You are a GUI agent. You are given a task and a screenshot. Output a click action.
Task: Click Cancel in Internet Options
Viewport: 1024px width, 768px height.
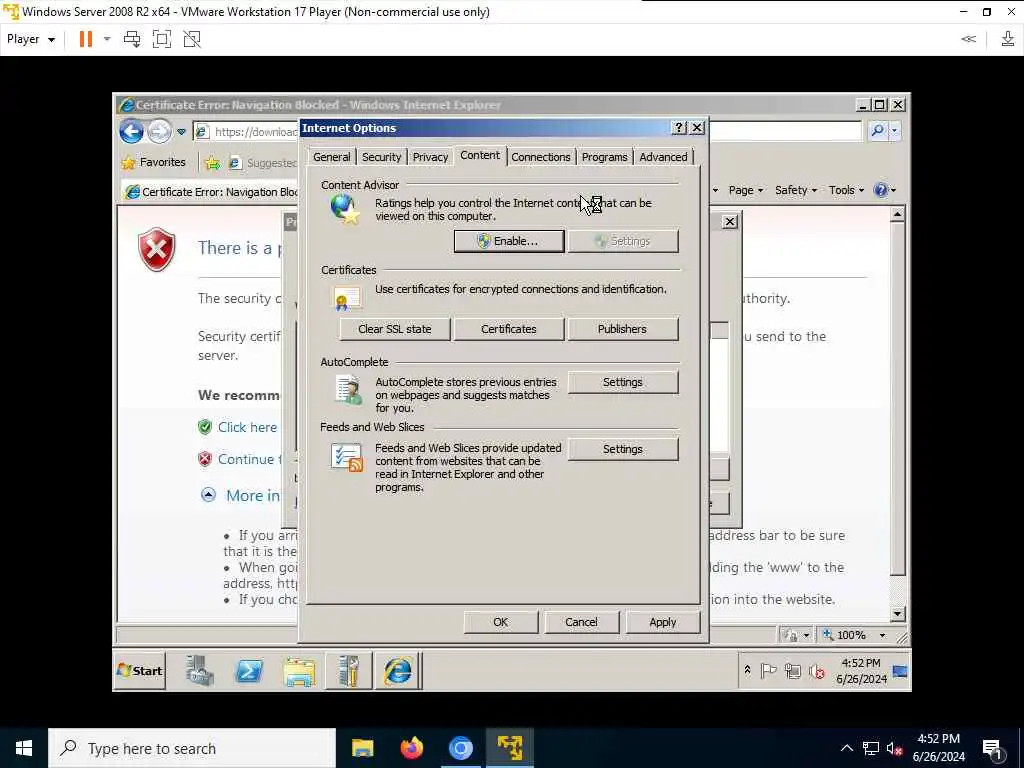(581, 622)
